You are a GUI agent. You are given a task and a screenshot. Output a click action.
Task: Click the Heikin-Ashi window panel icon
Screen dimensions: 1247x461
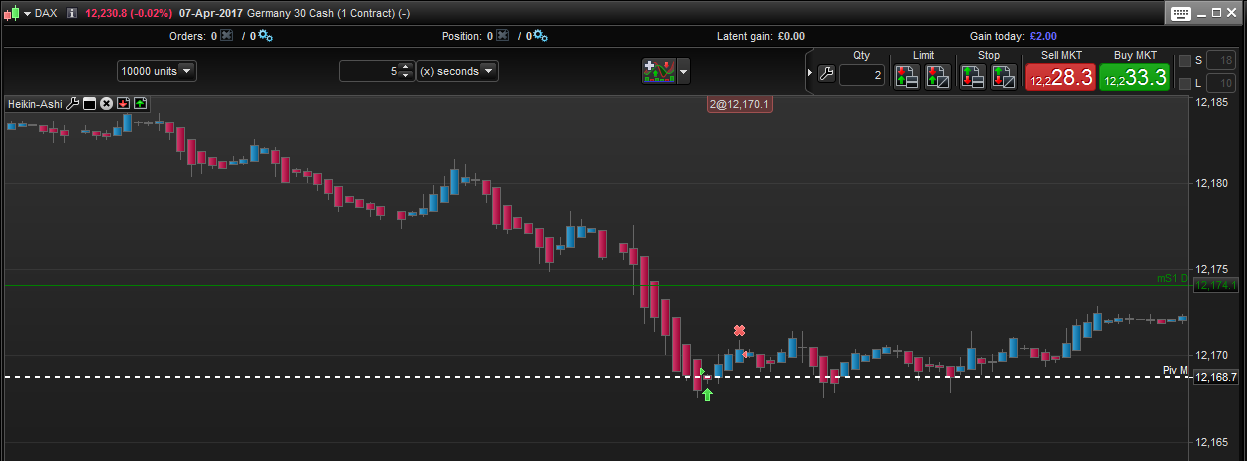[x=88, y=103]
